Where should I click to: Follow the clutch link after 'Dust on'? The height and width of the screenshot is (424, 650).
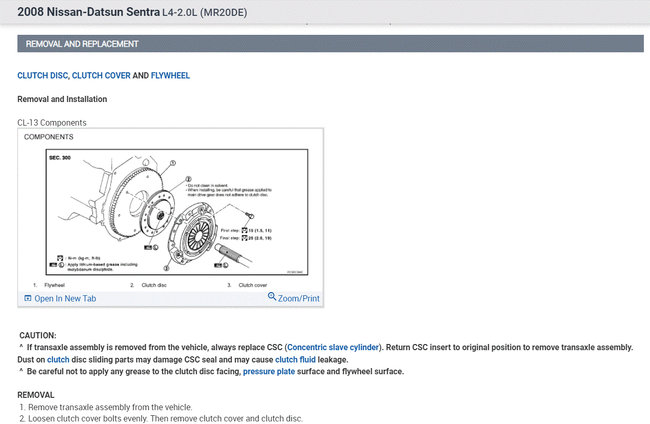tap(58, 359)
